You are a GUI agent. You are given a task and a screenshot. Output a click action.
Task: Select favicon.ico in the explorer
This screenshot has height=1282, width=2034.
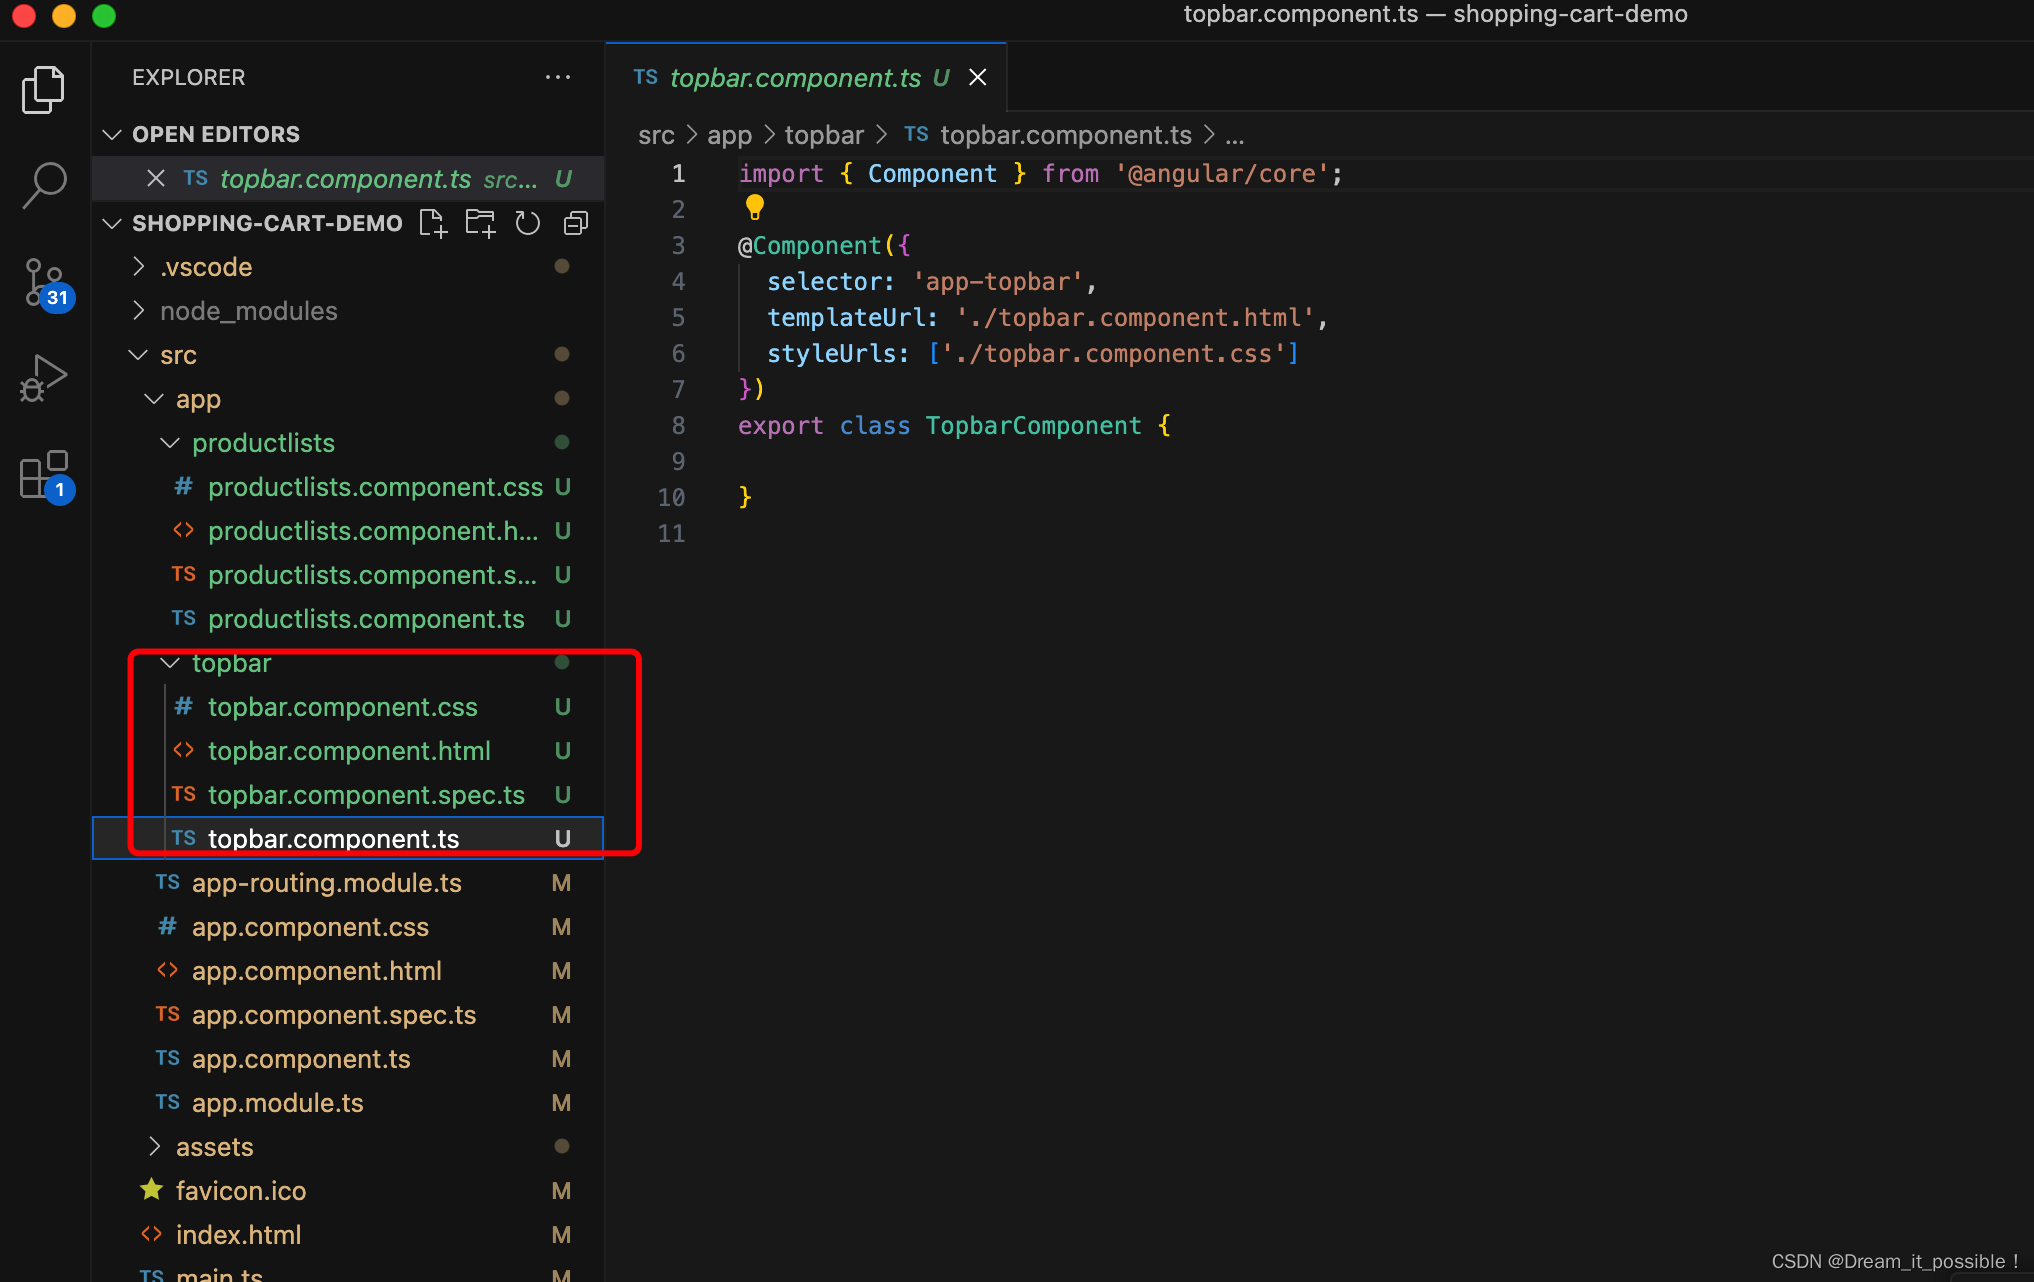pyautogui.click(x=240, y=1190)
